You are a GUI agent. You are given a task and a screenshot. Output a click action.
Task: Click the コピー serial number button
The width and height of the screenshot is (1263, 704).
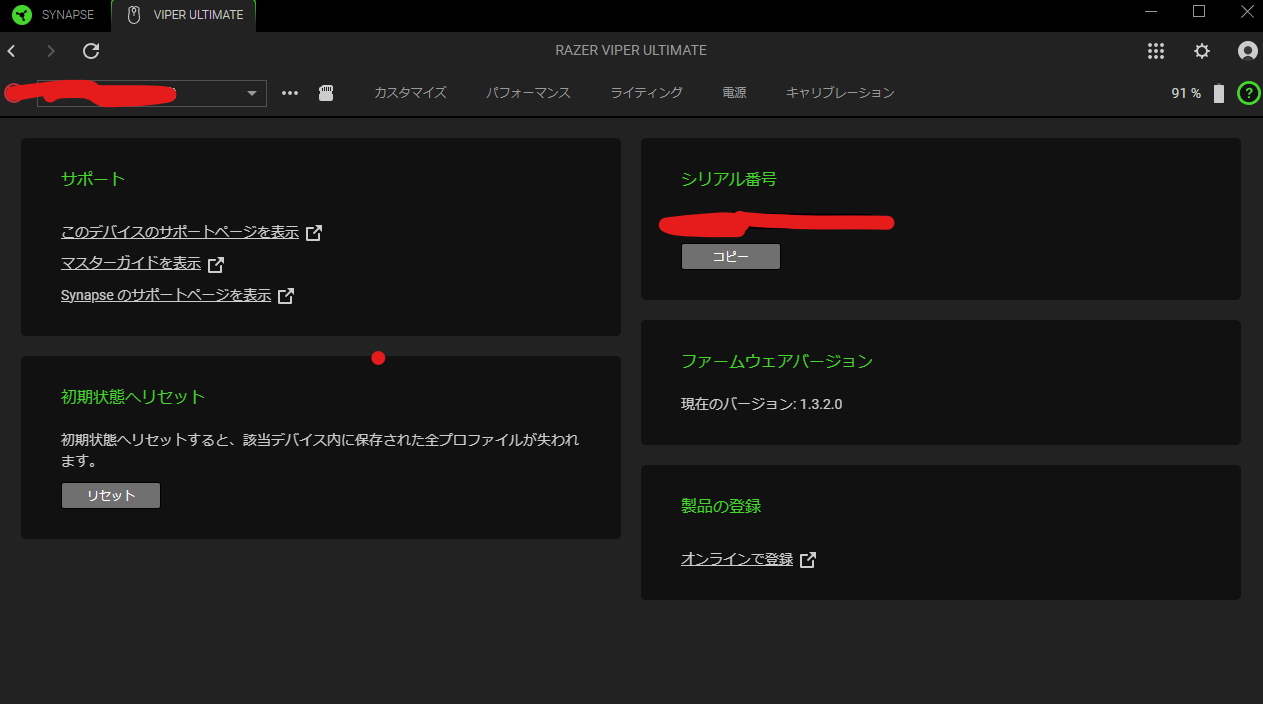tap(731, 257)
